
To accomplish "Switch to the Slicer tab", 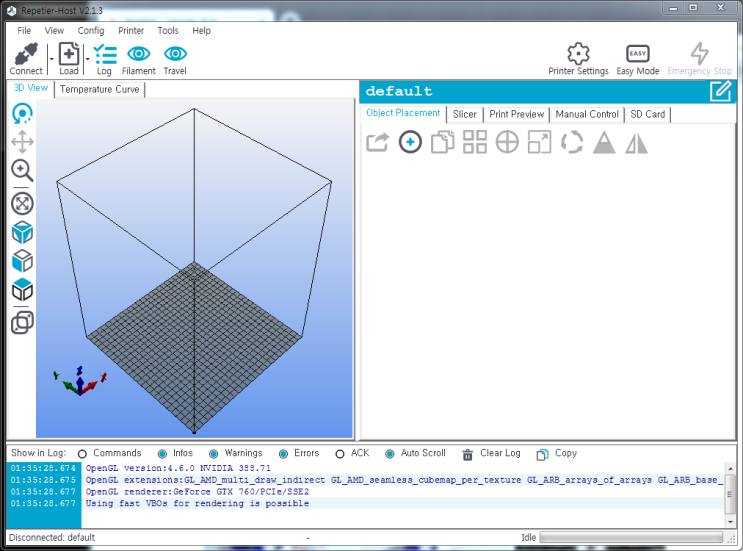I will [464, 114].
